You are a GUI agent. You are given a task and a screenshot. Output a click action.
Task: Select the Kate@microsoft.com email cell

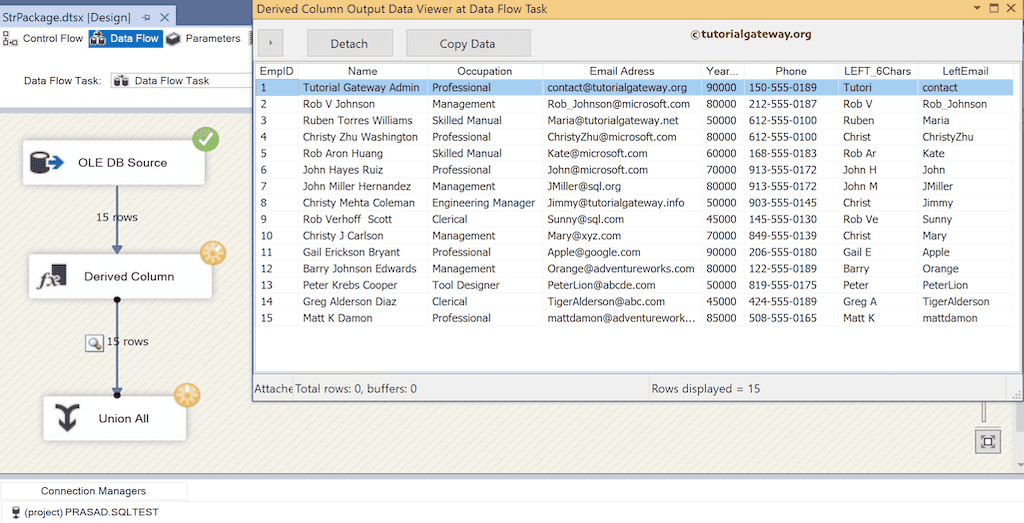622,153
